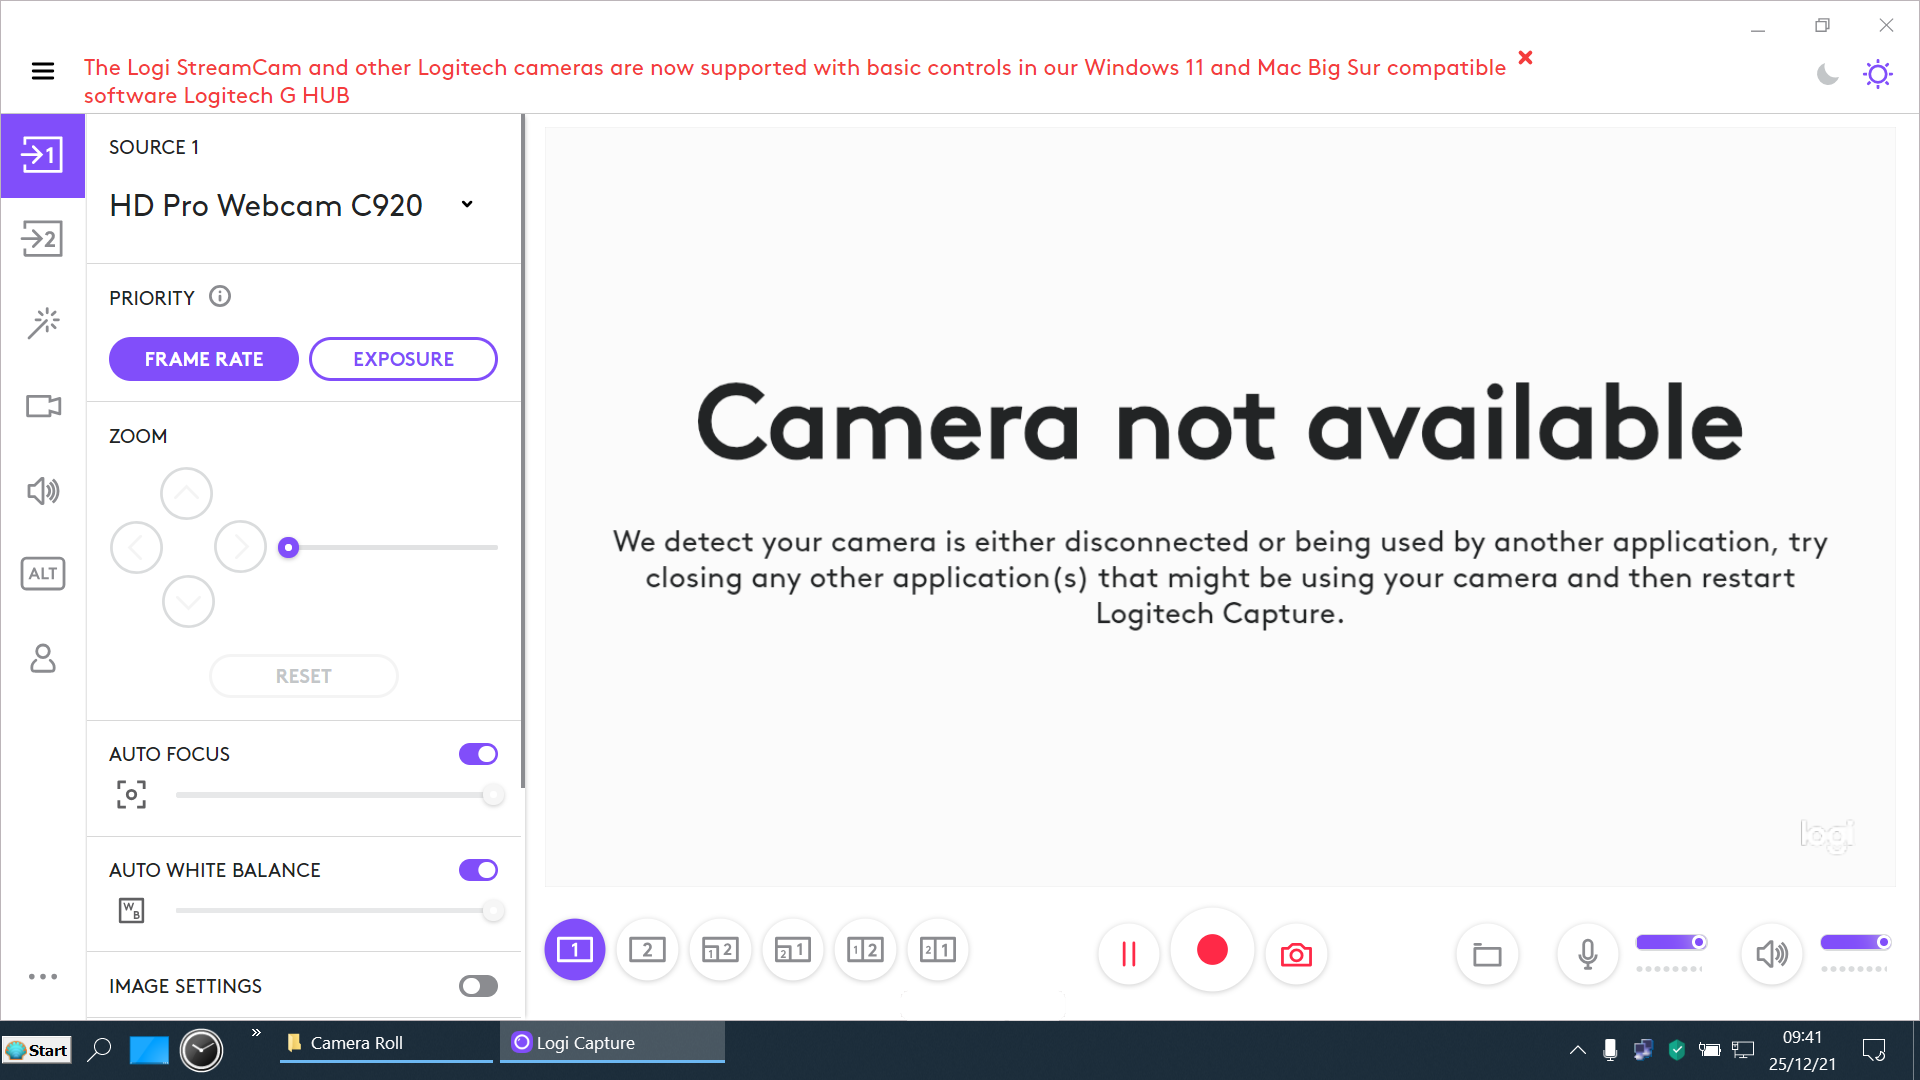Open the ALT shortcuts panel

tap(42, 573)
